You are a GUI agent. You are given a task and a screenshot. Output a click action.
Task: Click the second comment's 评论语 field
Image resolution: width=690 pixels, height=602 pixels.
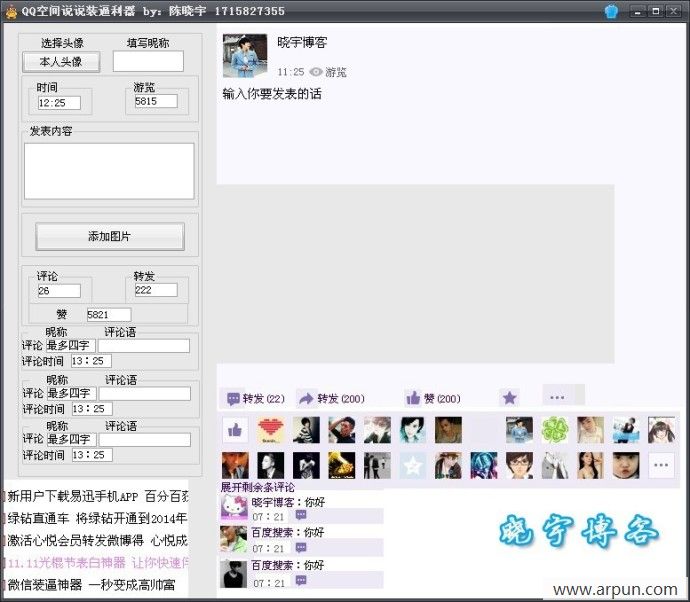145,393
